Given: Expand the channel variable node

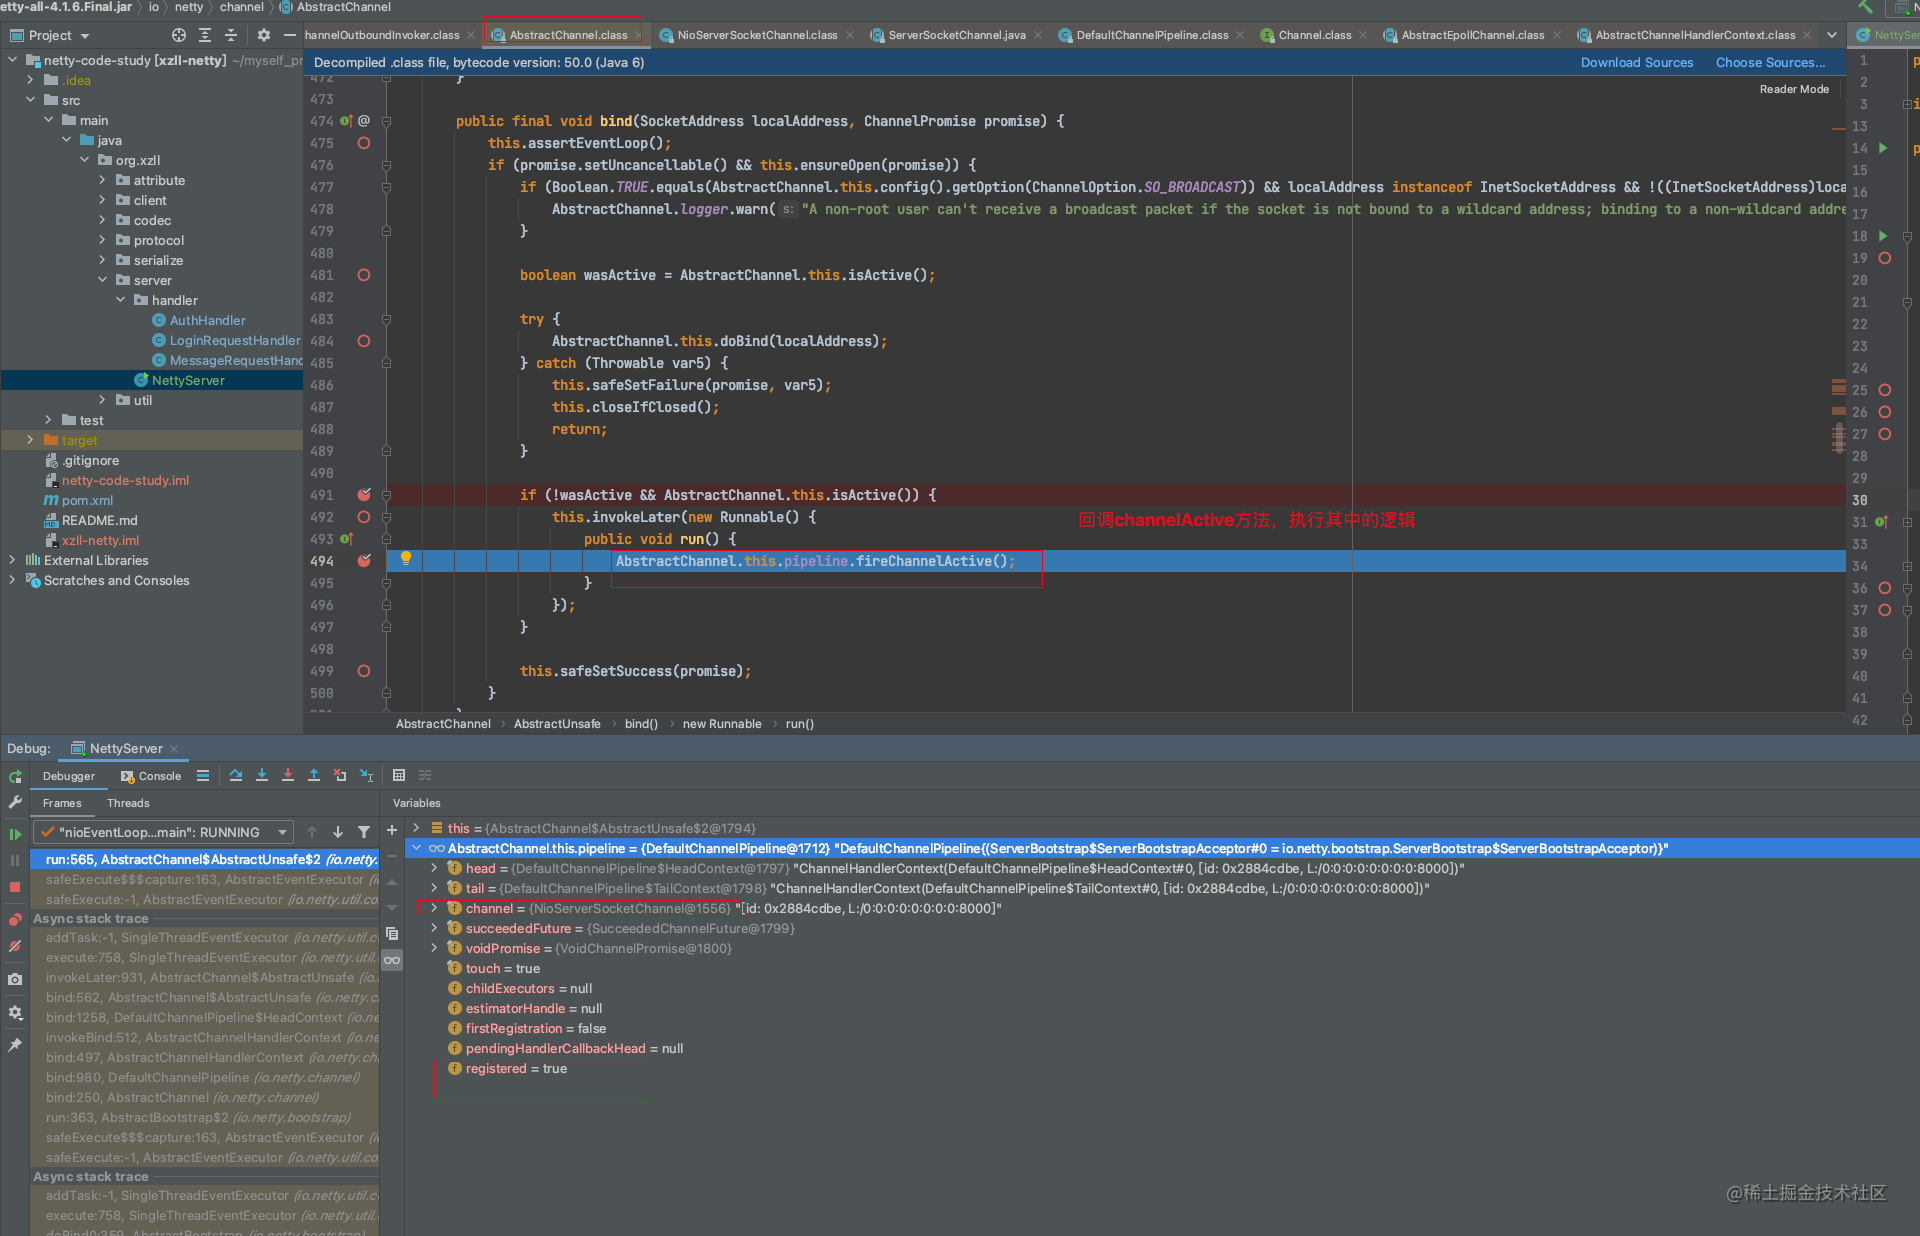Looking at the screenshot, I should tap(434, 908).
